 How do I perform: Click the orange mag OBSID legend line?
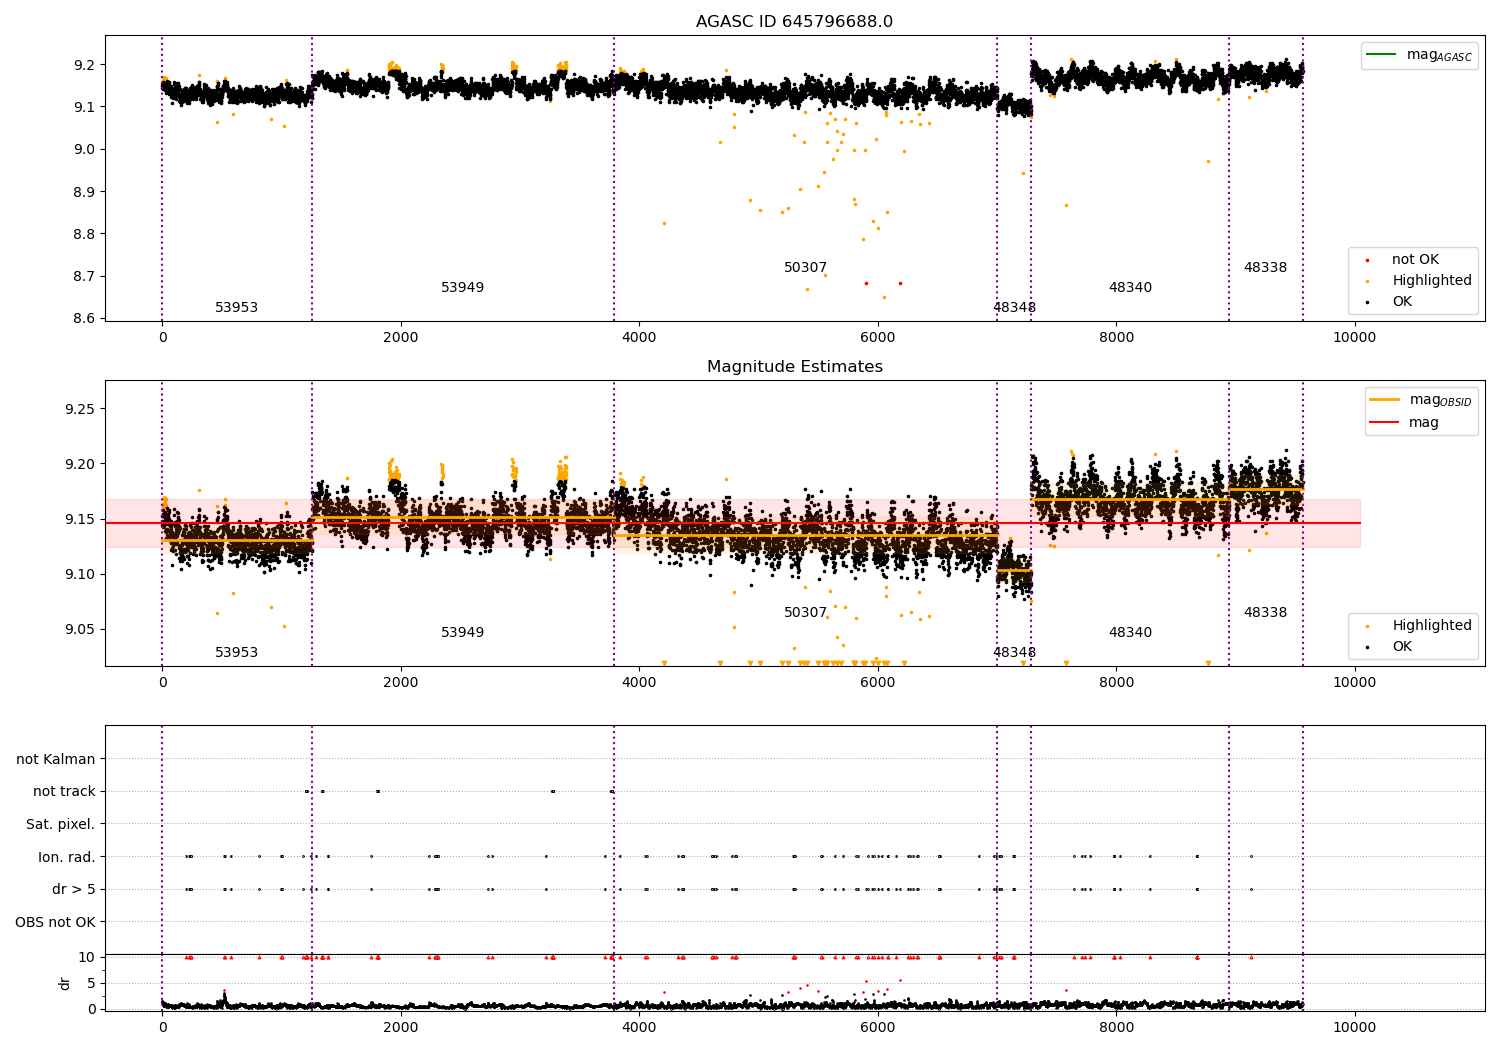coord(1385,400)
